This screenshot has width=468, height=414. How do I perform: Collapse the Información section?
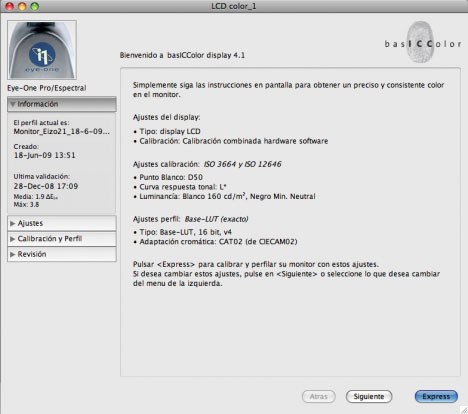(62, 104)
